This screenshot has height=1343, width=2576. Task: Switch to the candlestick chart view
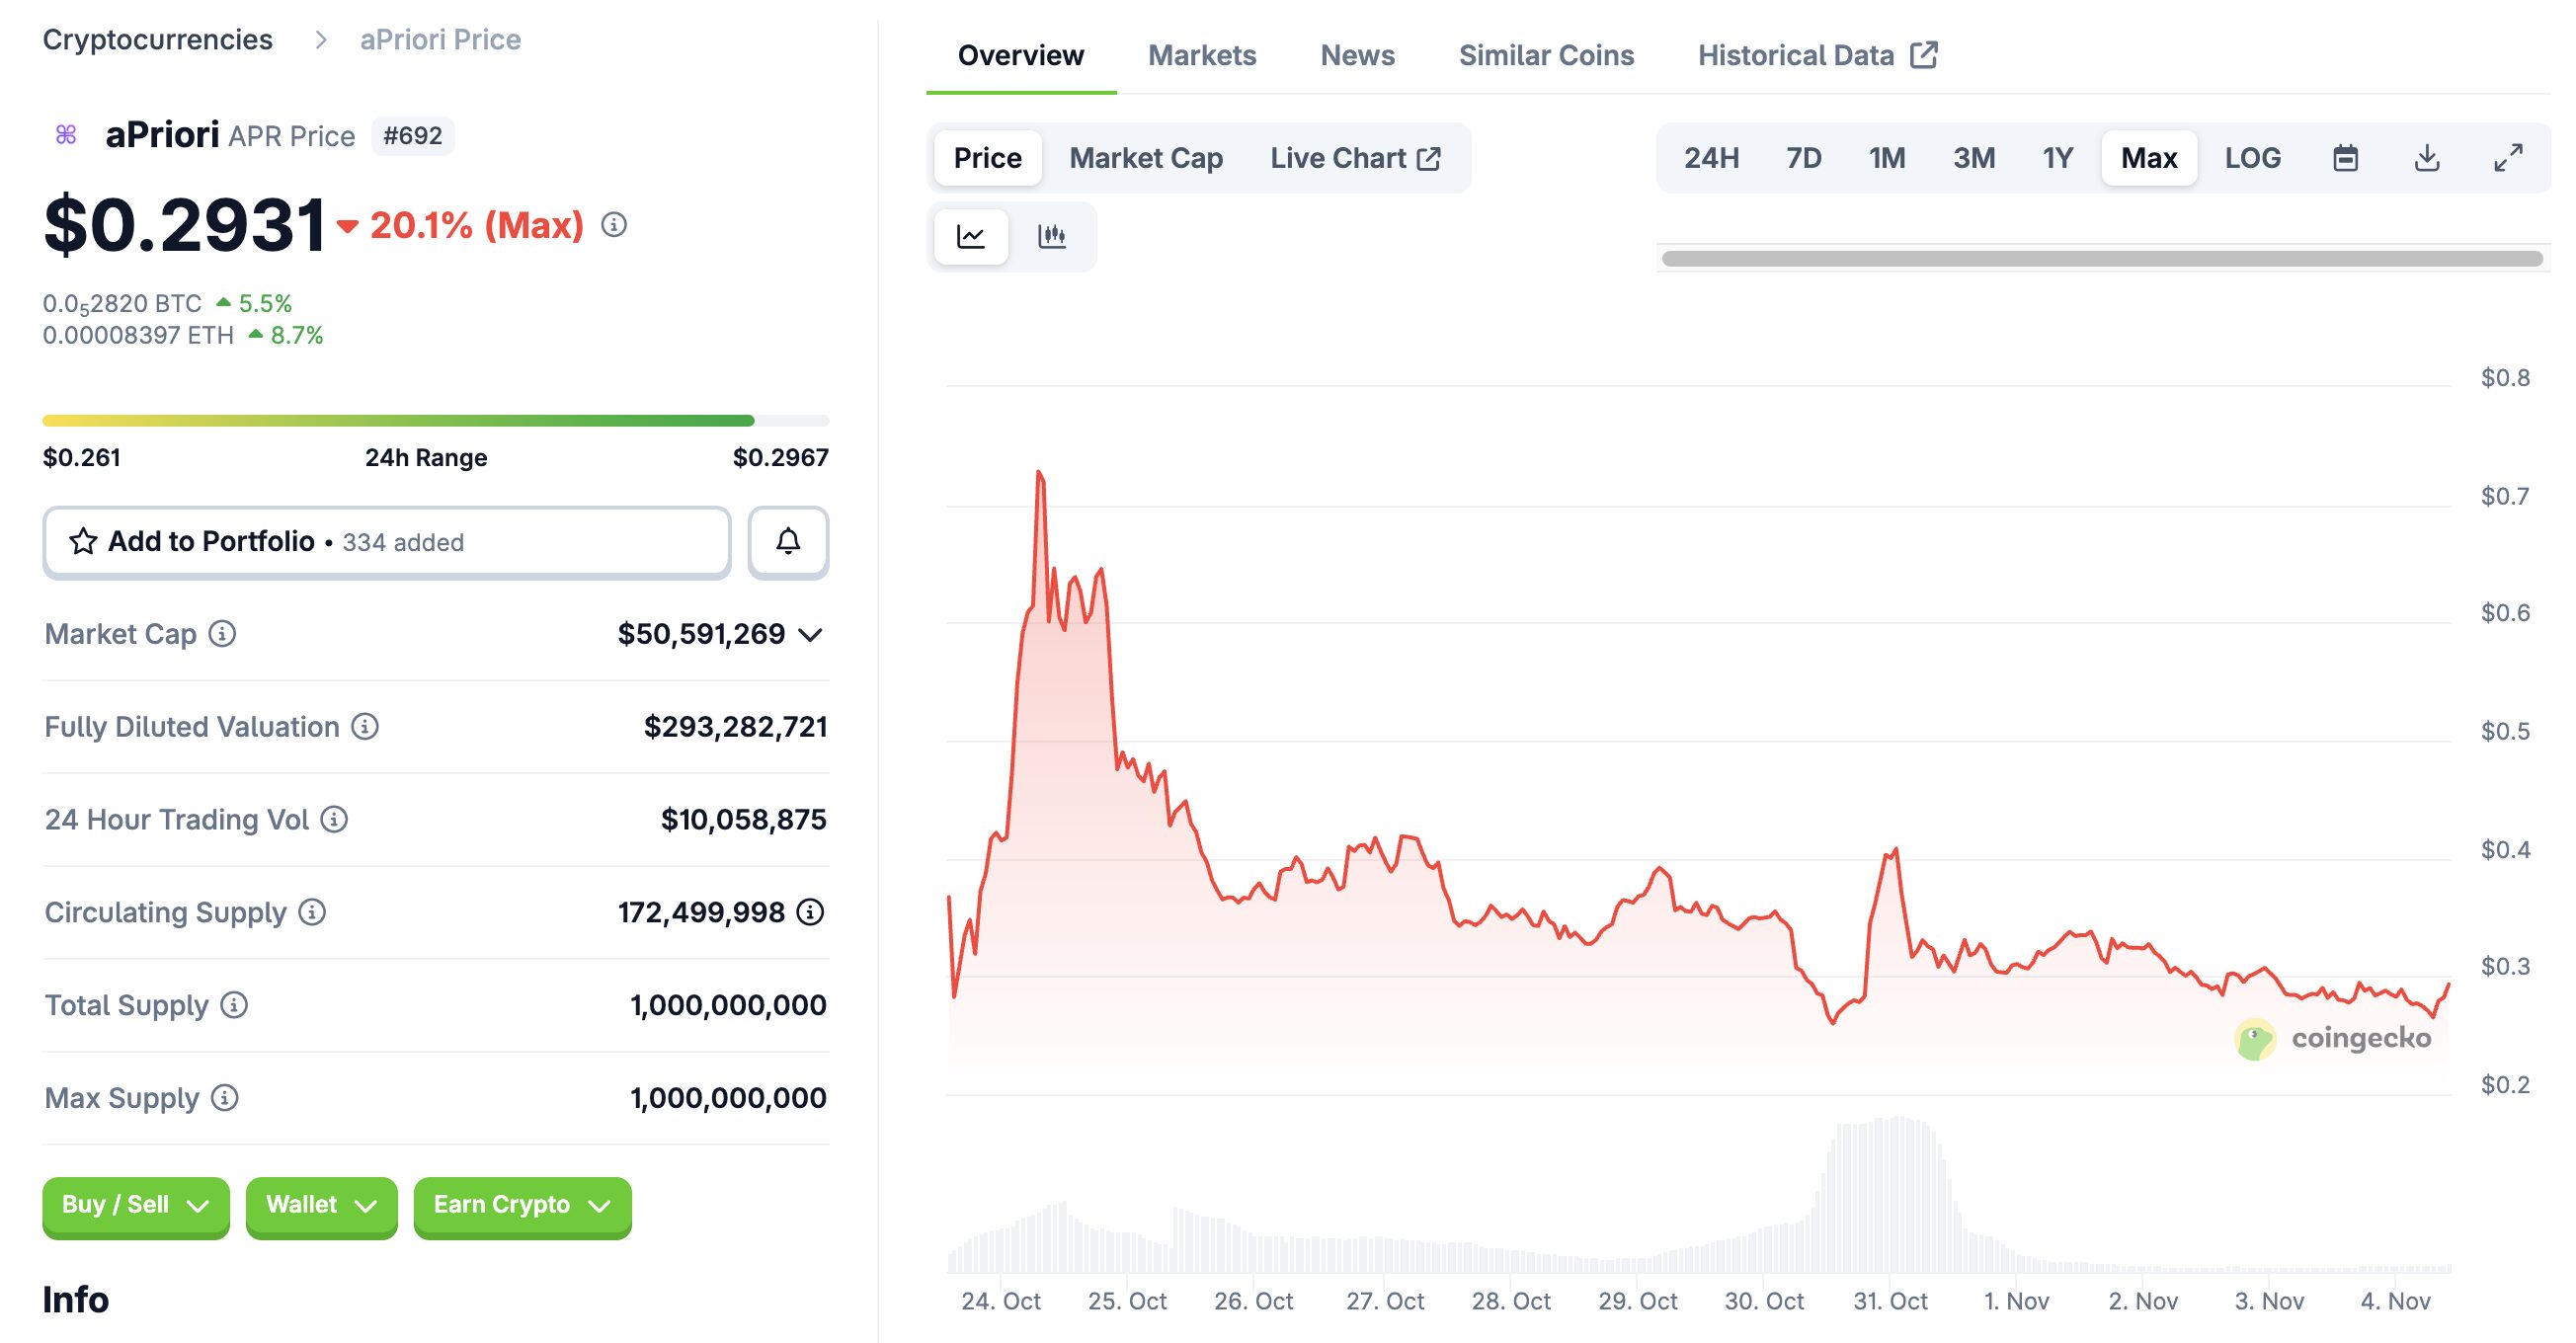tap(1051, 237)
